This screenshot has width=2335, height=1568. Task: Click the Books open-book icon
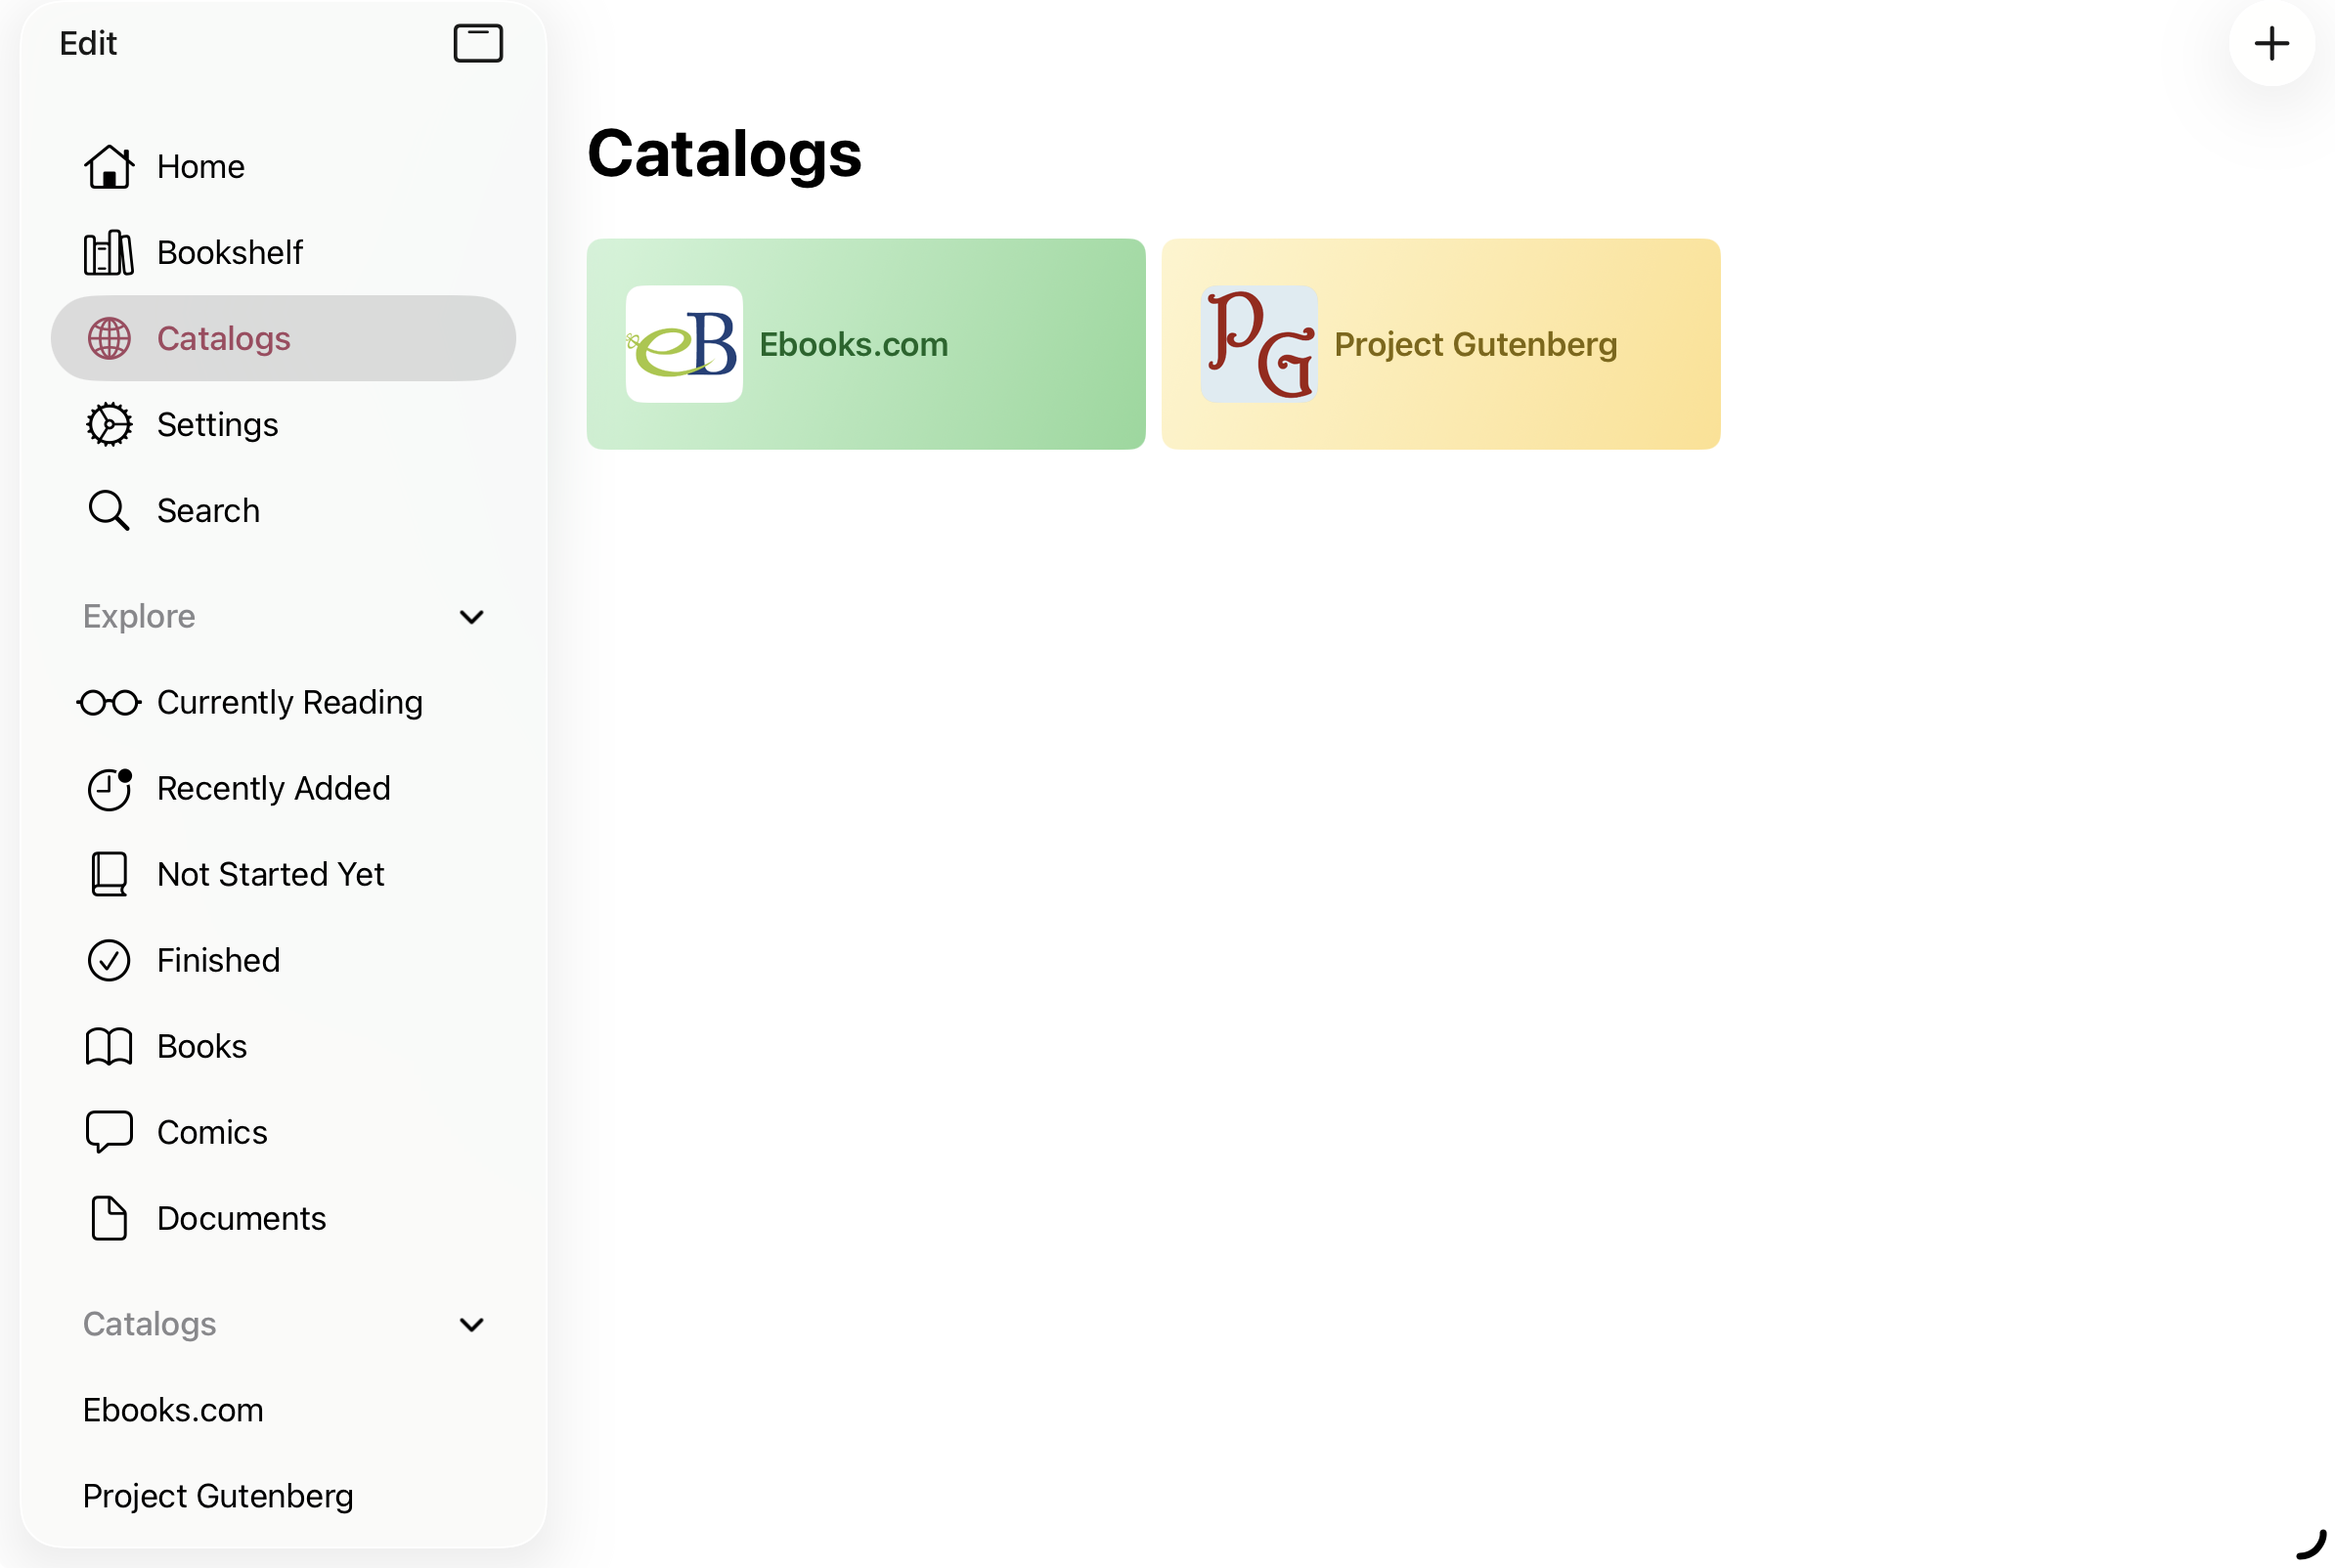(108, 1046)
